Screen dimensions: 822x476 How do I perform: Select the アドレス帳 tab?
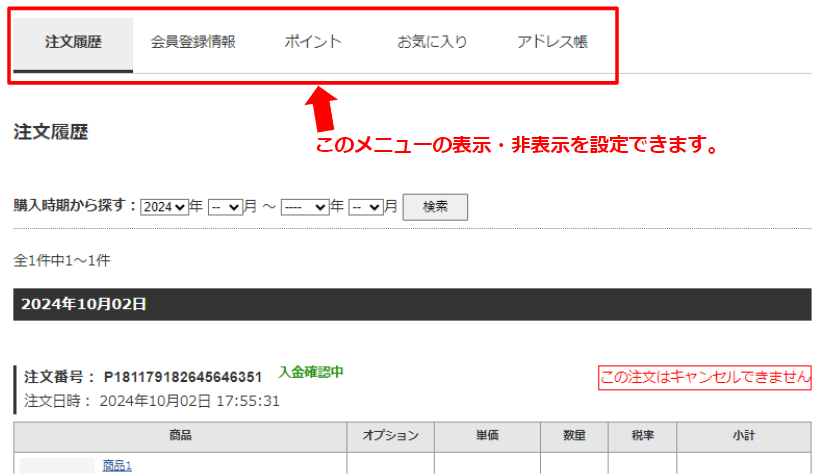click(x=552, y=42)
